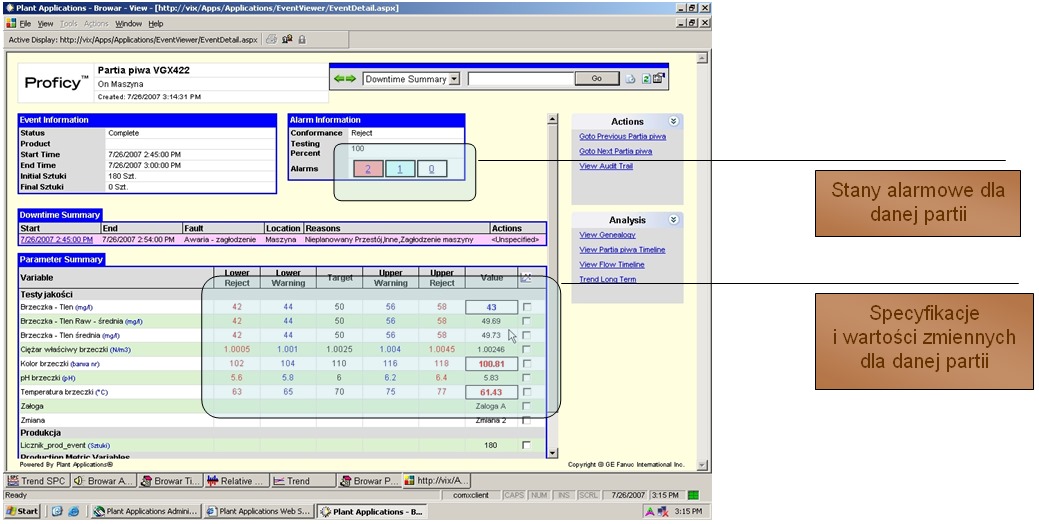Click the blue alarm count 1 box
Viewport: 1039px width, 524px height.
pyautogui.click(x=400, y=169)
